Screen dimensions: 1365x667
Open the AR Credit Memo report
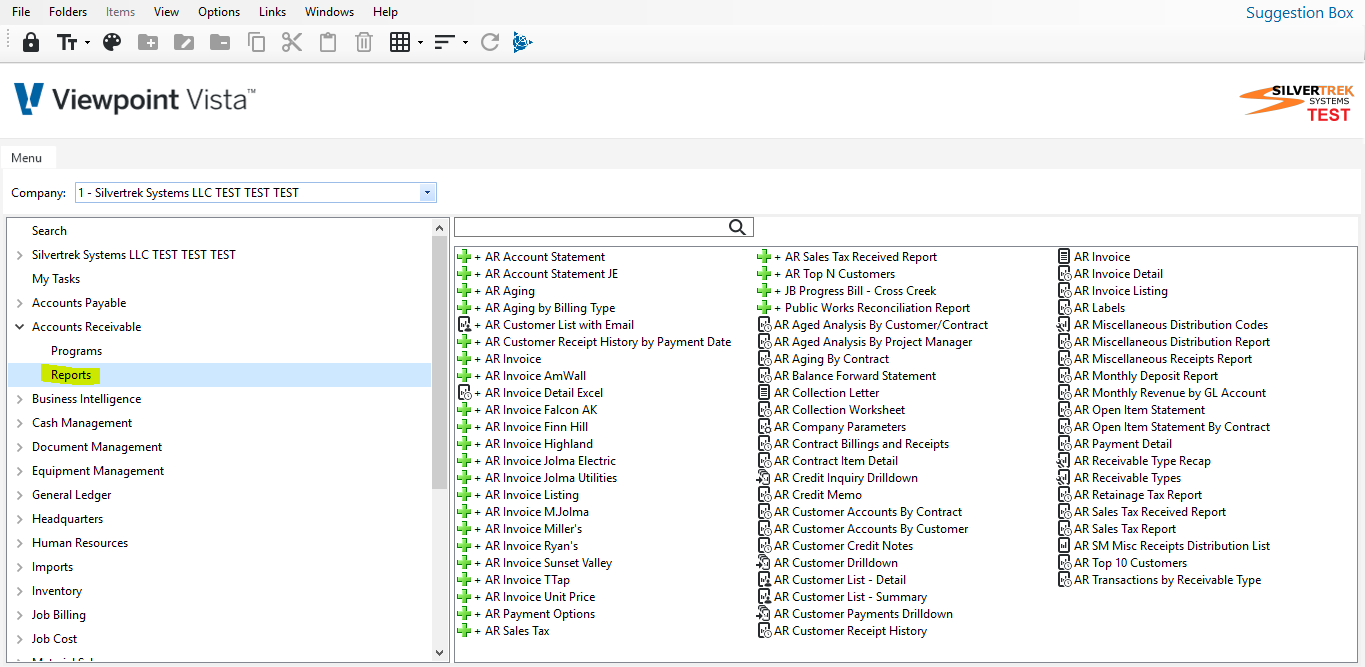[818, 495]
